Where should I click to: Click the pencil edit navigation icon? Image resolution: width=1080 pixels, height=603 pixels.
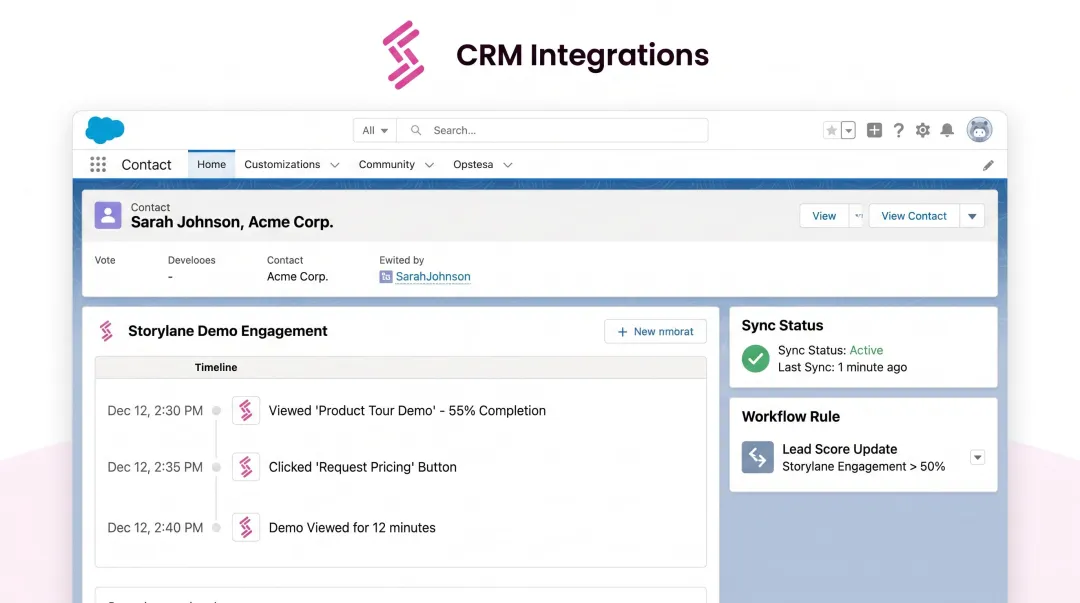[x=988, y=165]
